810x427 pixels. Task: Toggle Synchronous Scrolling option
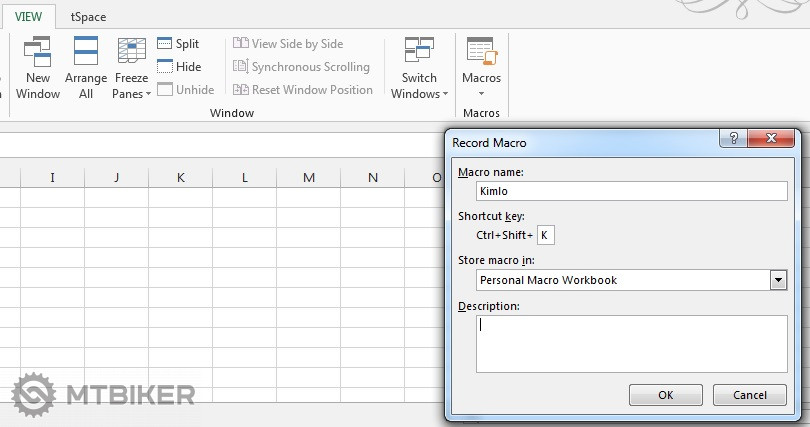pos(301,67)
